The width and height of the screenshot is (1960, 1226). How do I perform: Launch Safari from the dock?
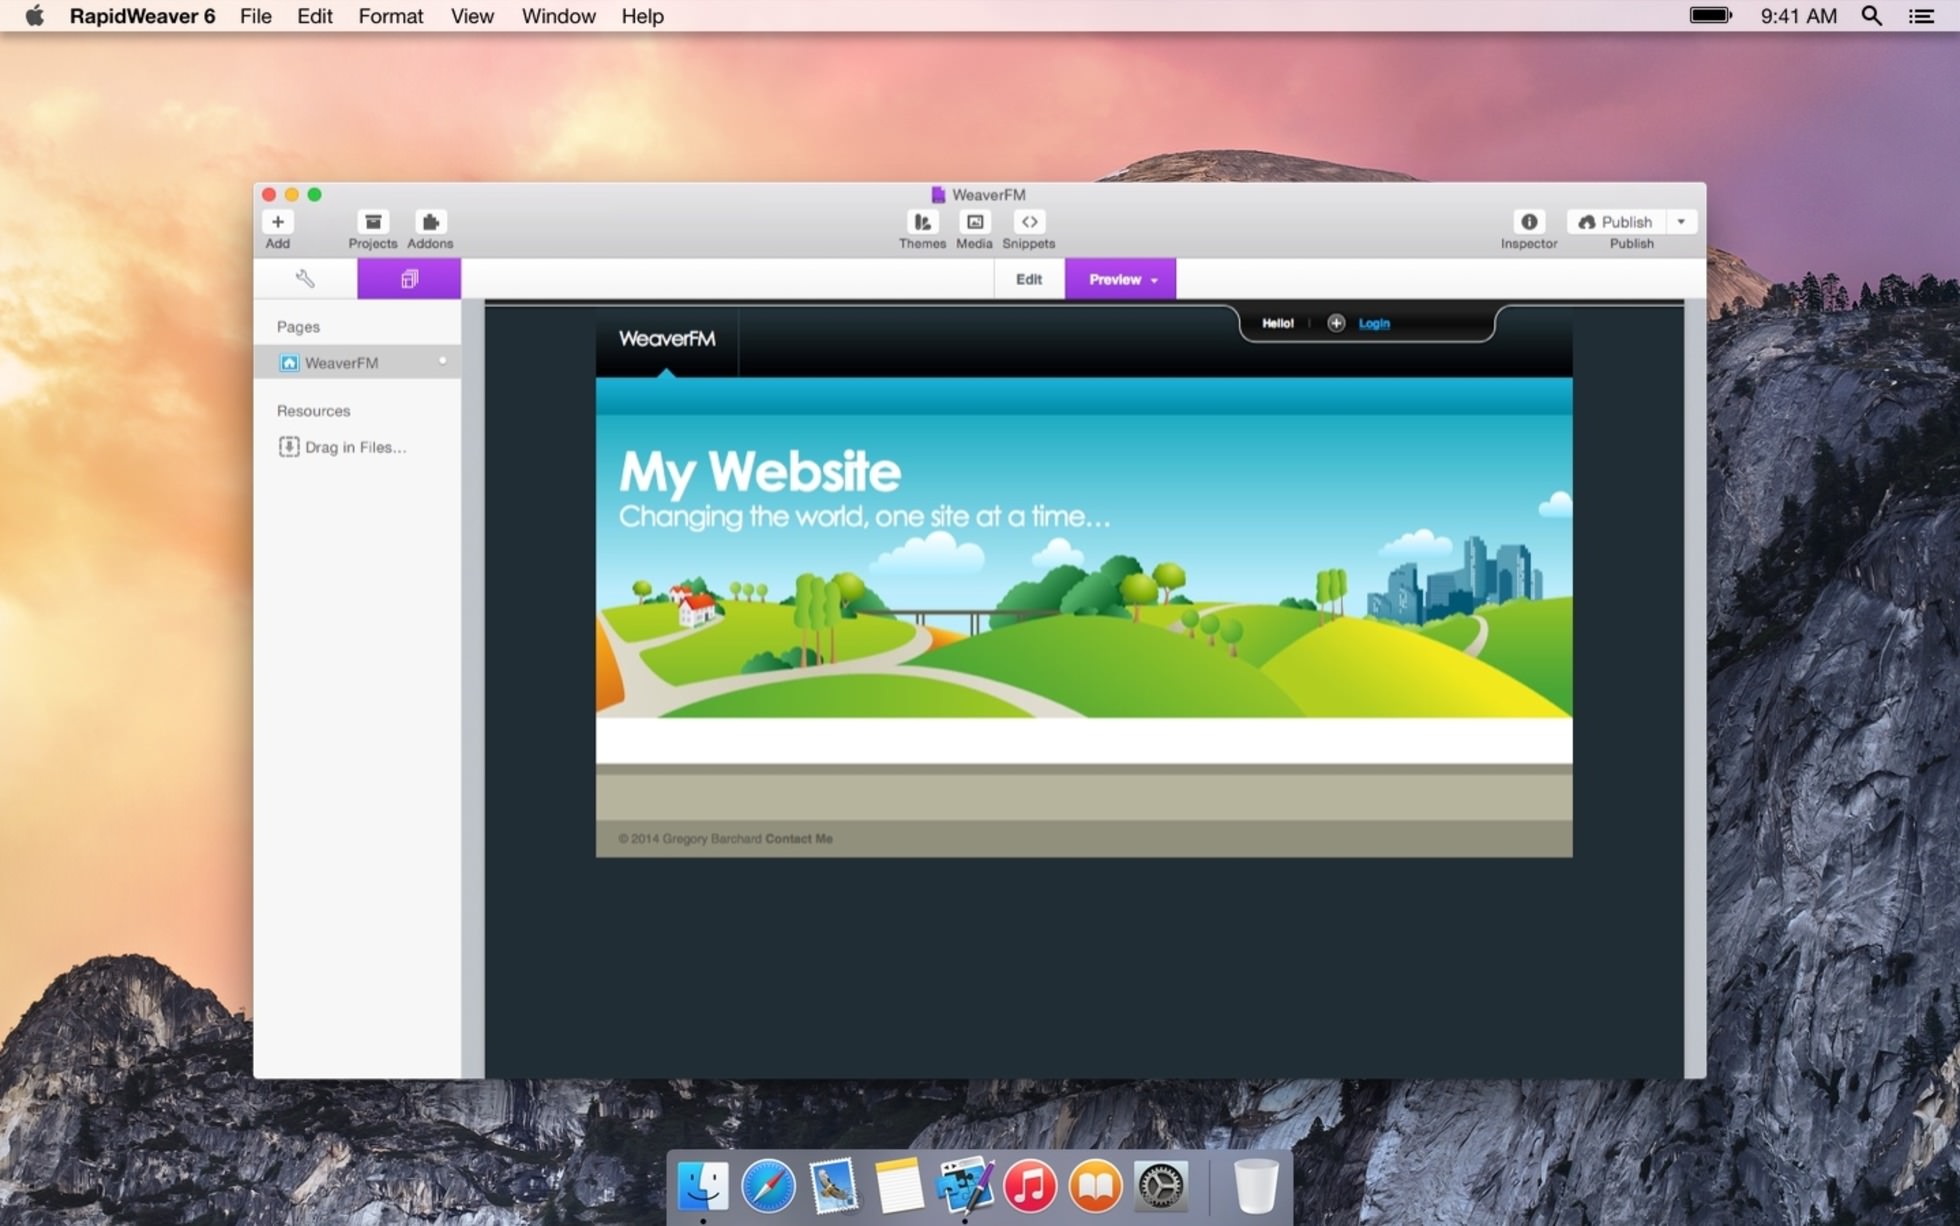pos(768,1186)
